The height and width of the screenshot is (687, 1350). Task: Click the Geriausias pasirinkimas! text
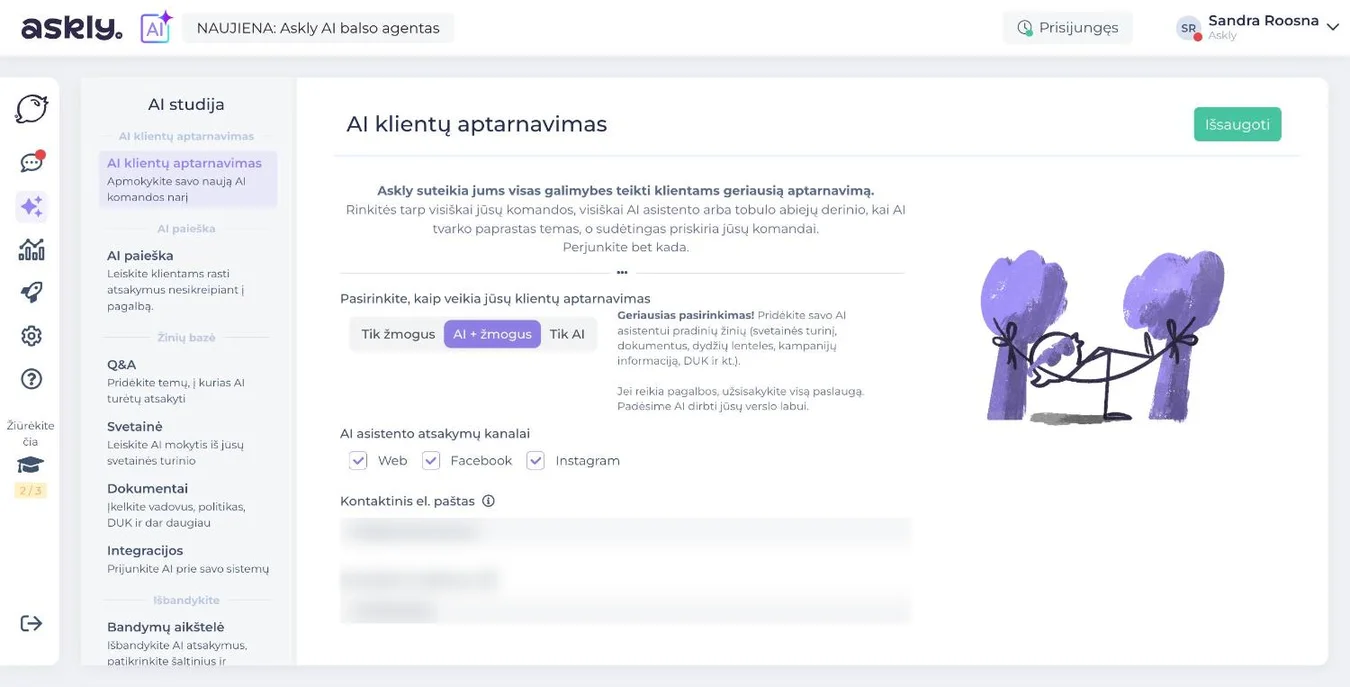(x=686, y=314)
